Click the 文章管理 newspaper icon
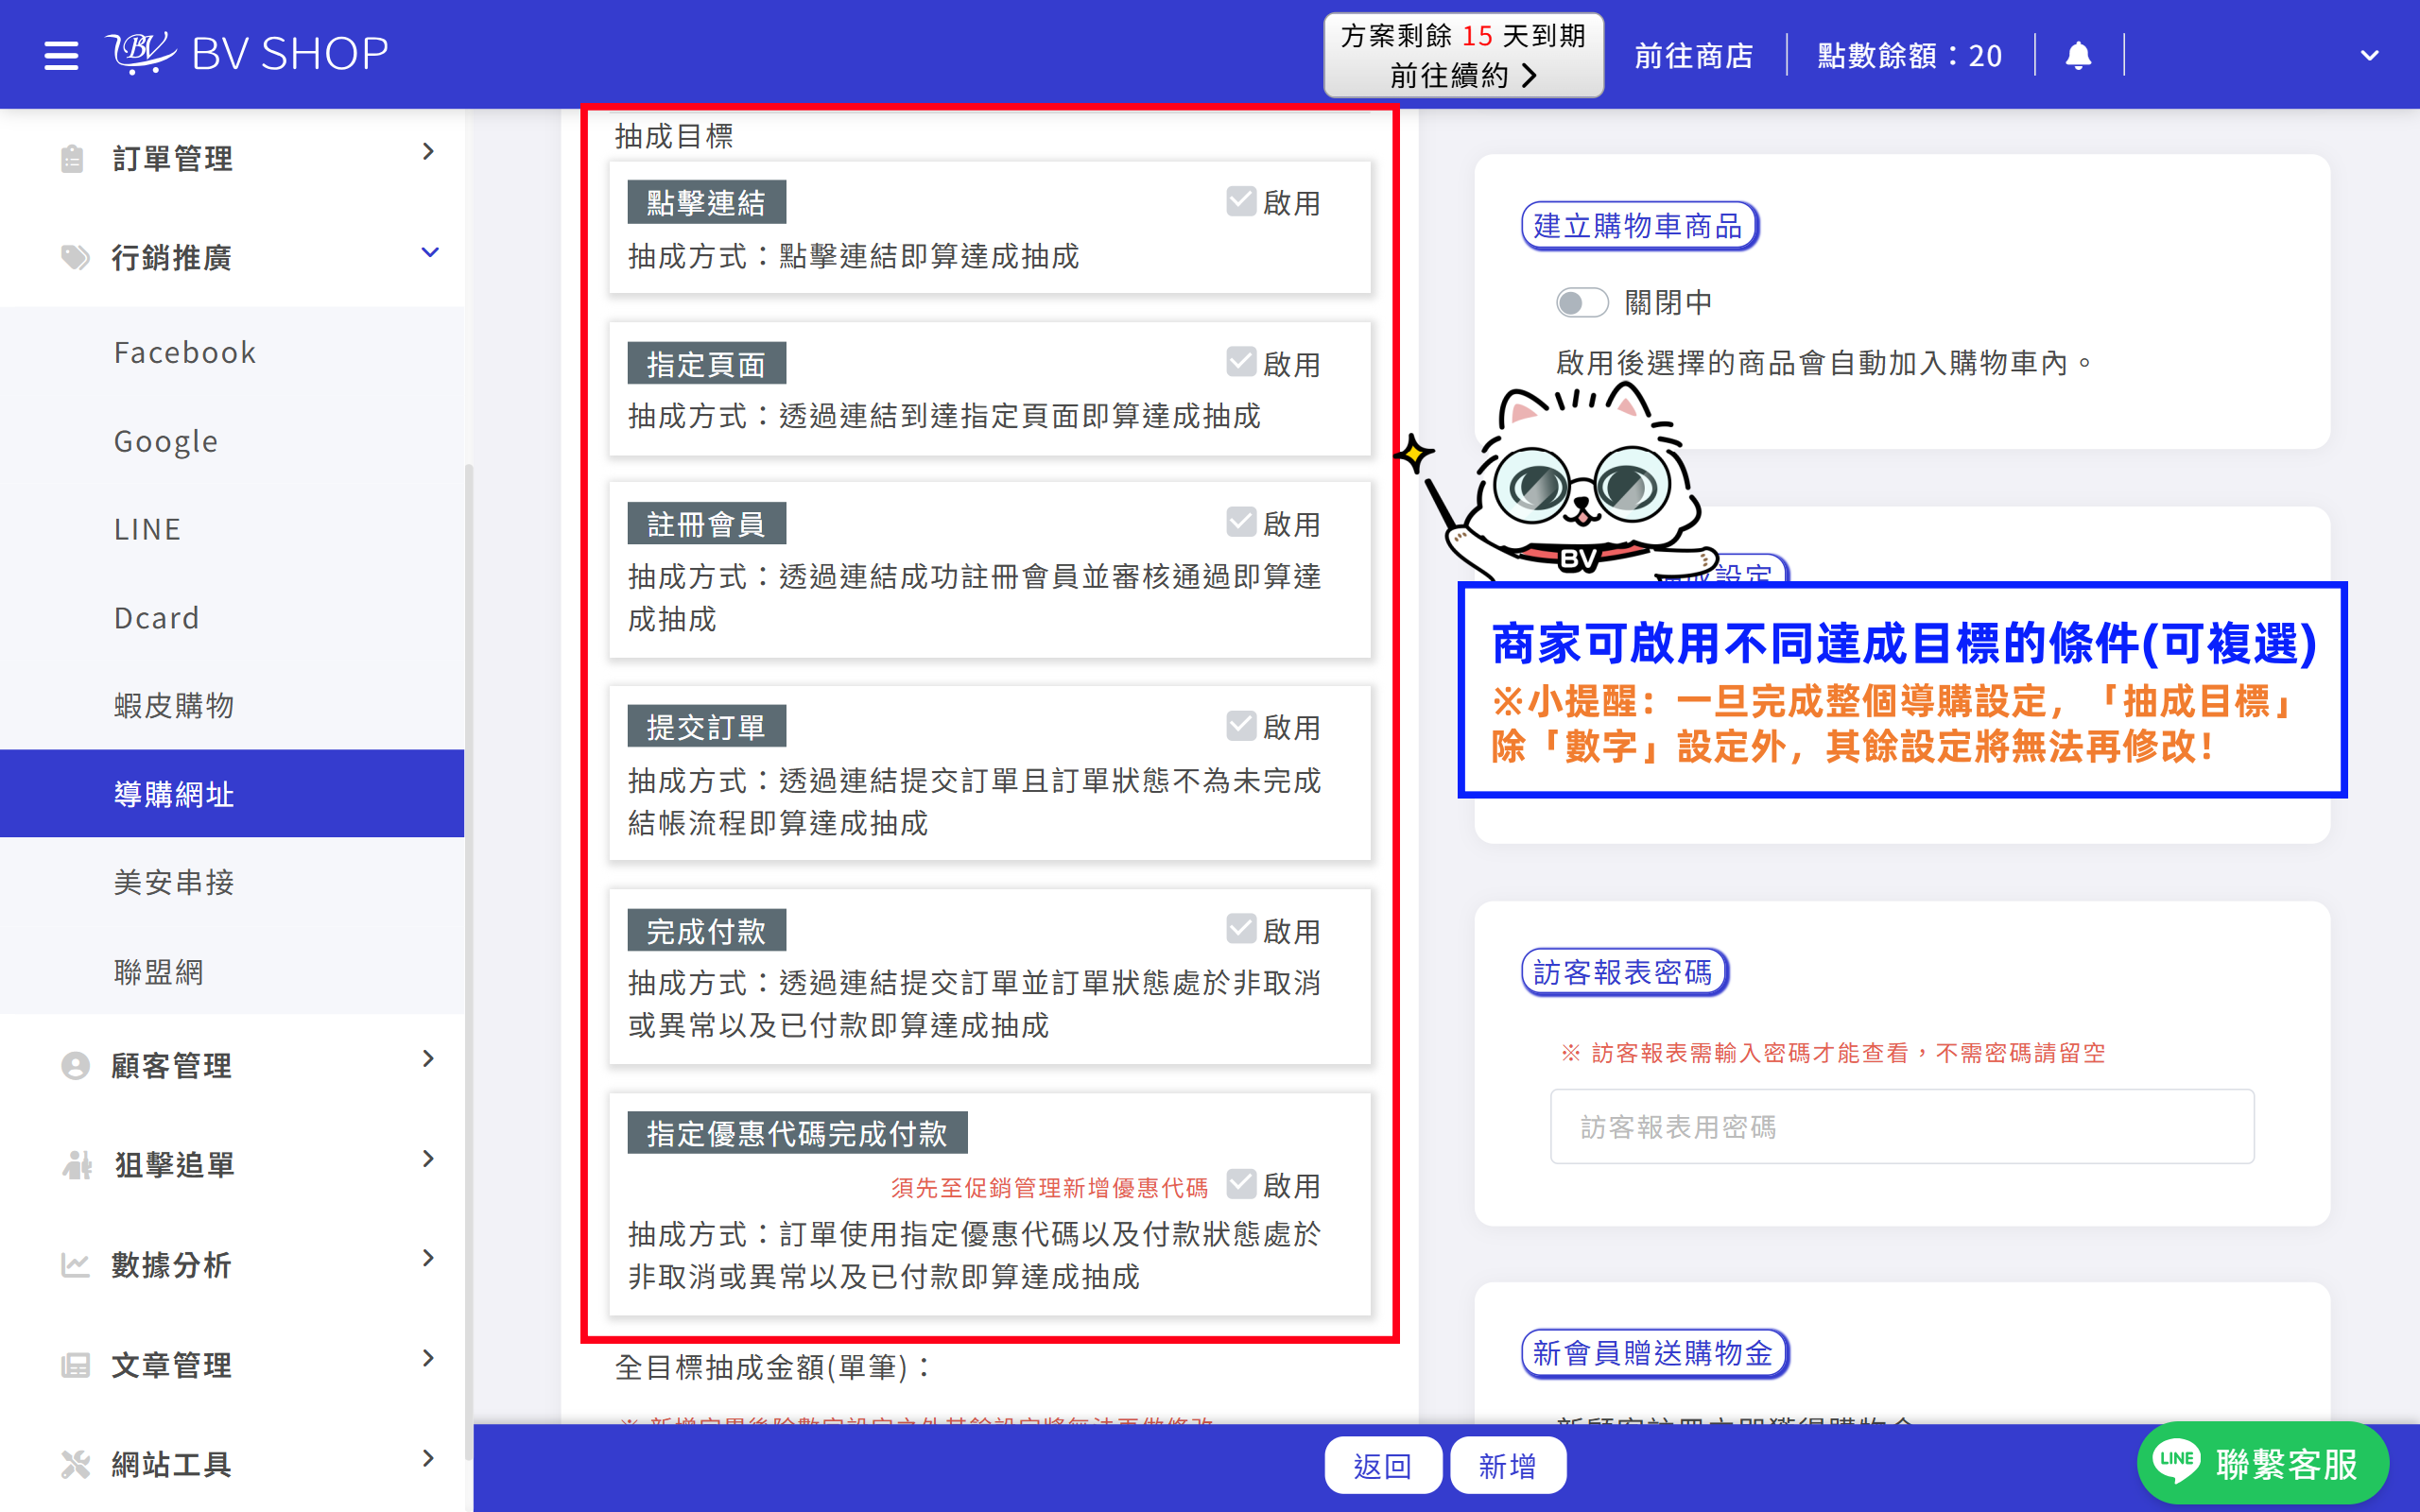Screen dimensions: 2420x1512 coord(75,1364)
